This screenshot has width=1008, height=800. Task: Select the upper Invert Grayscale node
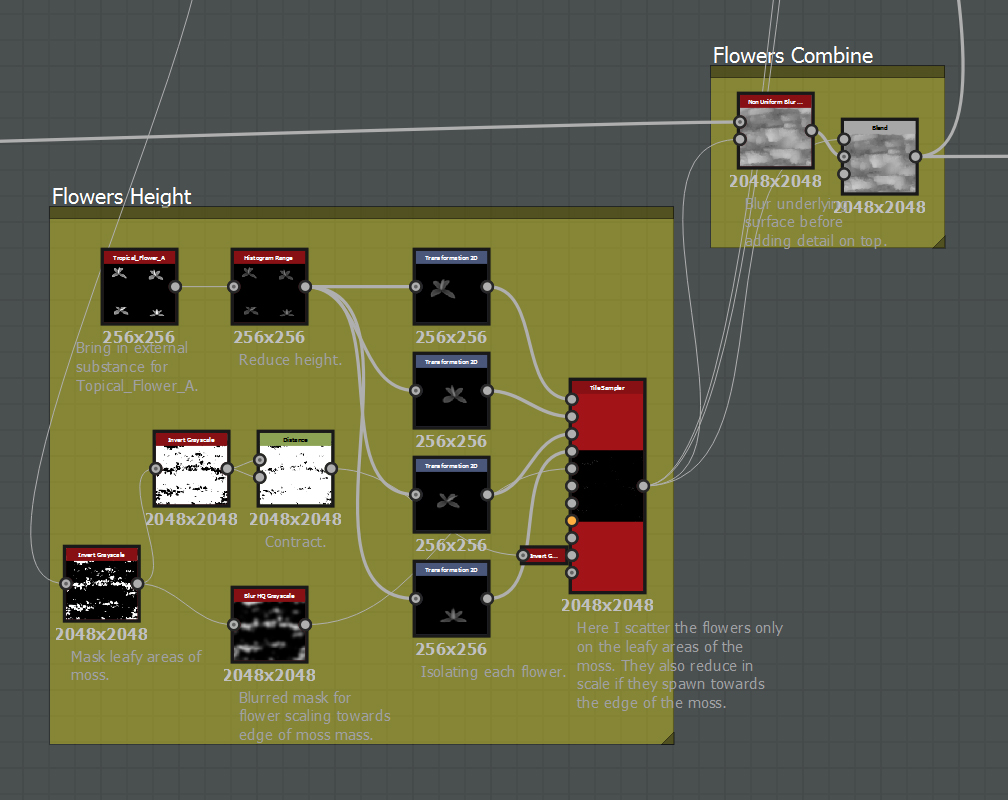191,468
